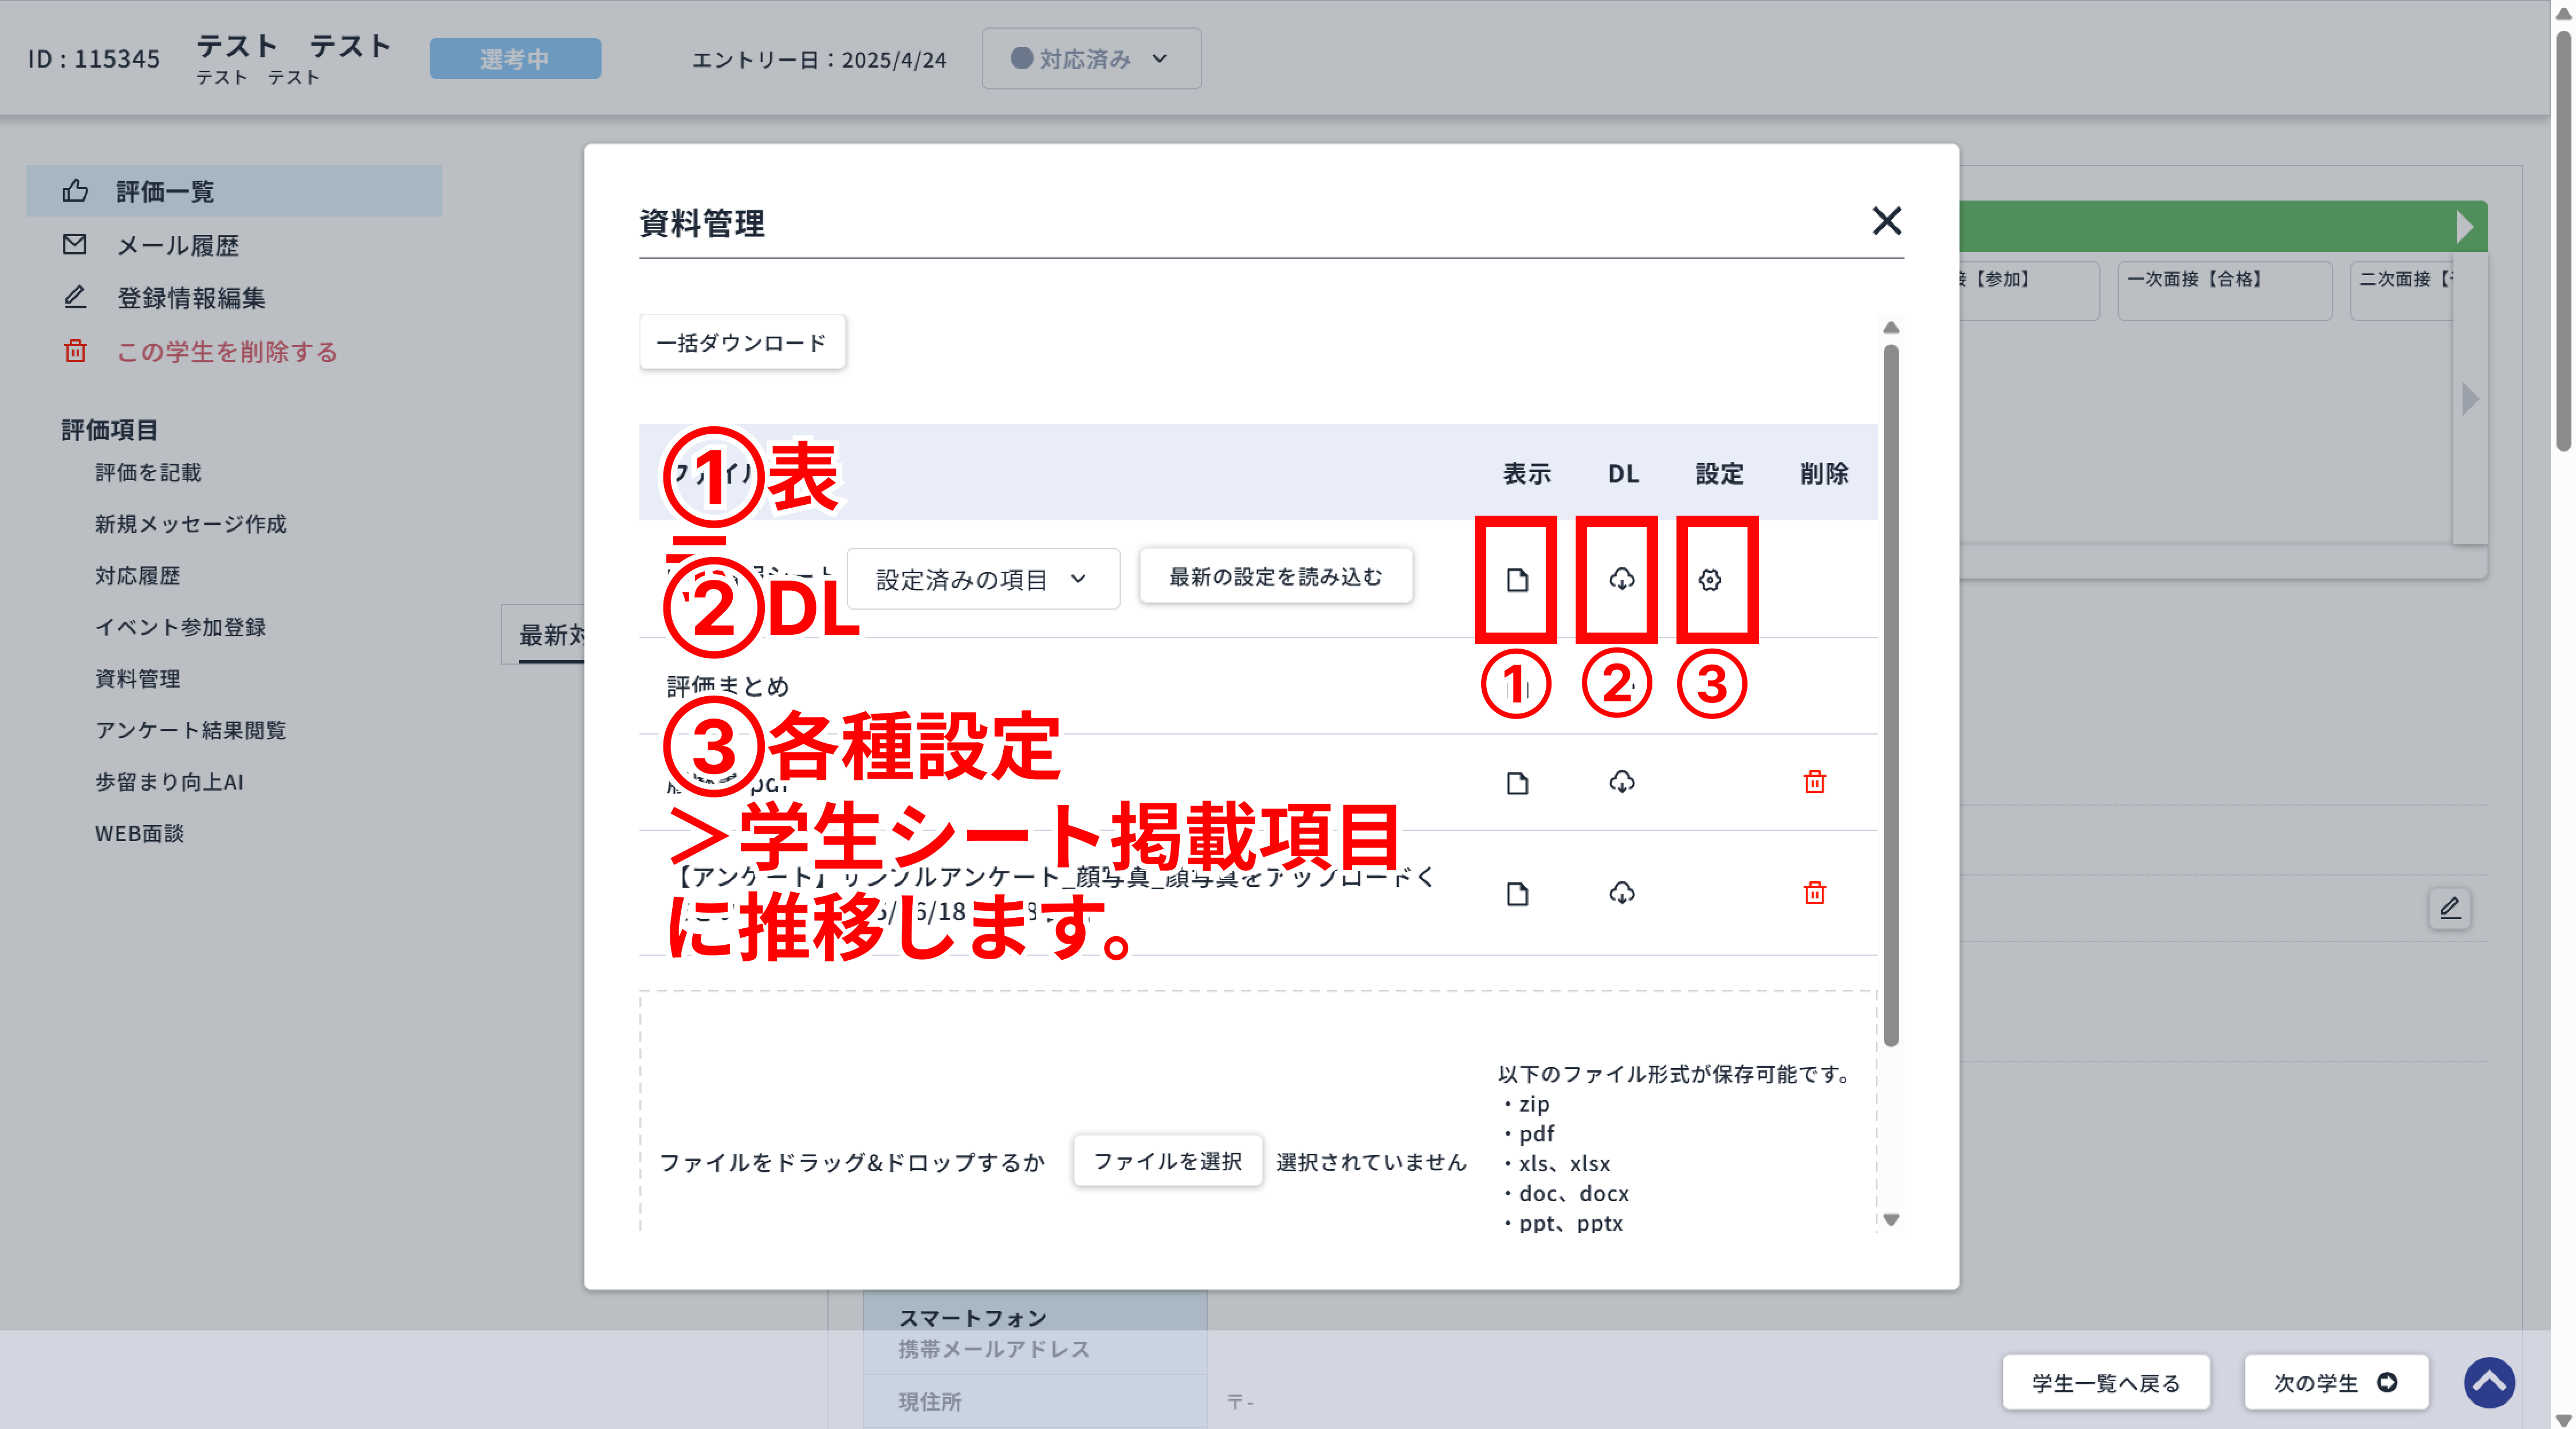The width and height of the screenshot is (2576, 1429).
Task: Open the 設定済みの項目 dropdown
Action: [x=983, y=578]
